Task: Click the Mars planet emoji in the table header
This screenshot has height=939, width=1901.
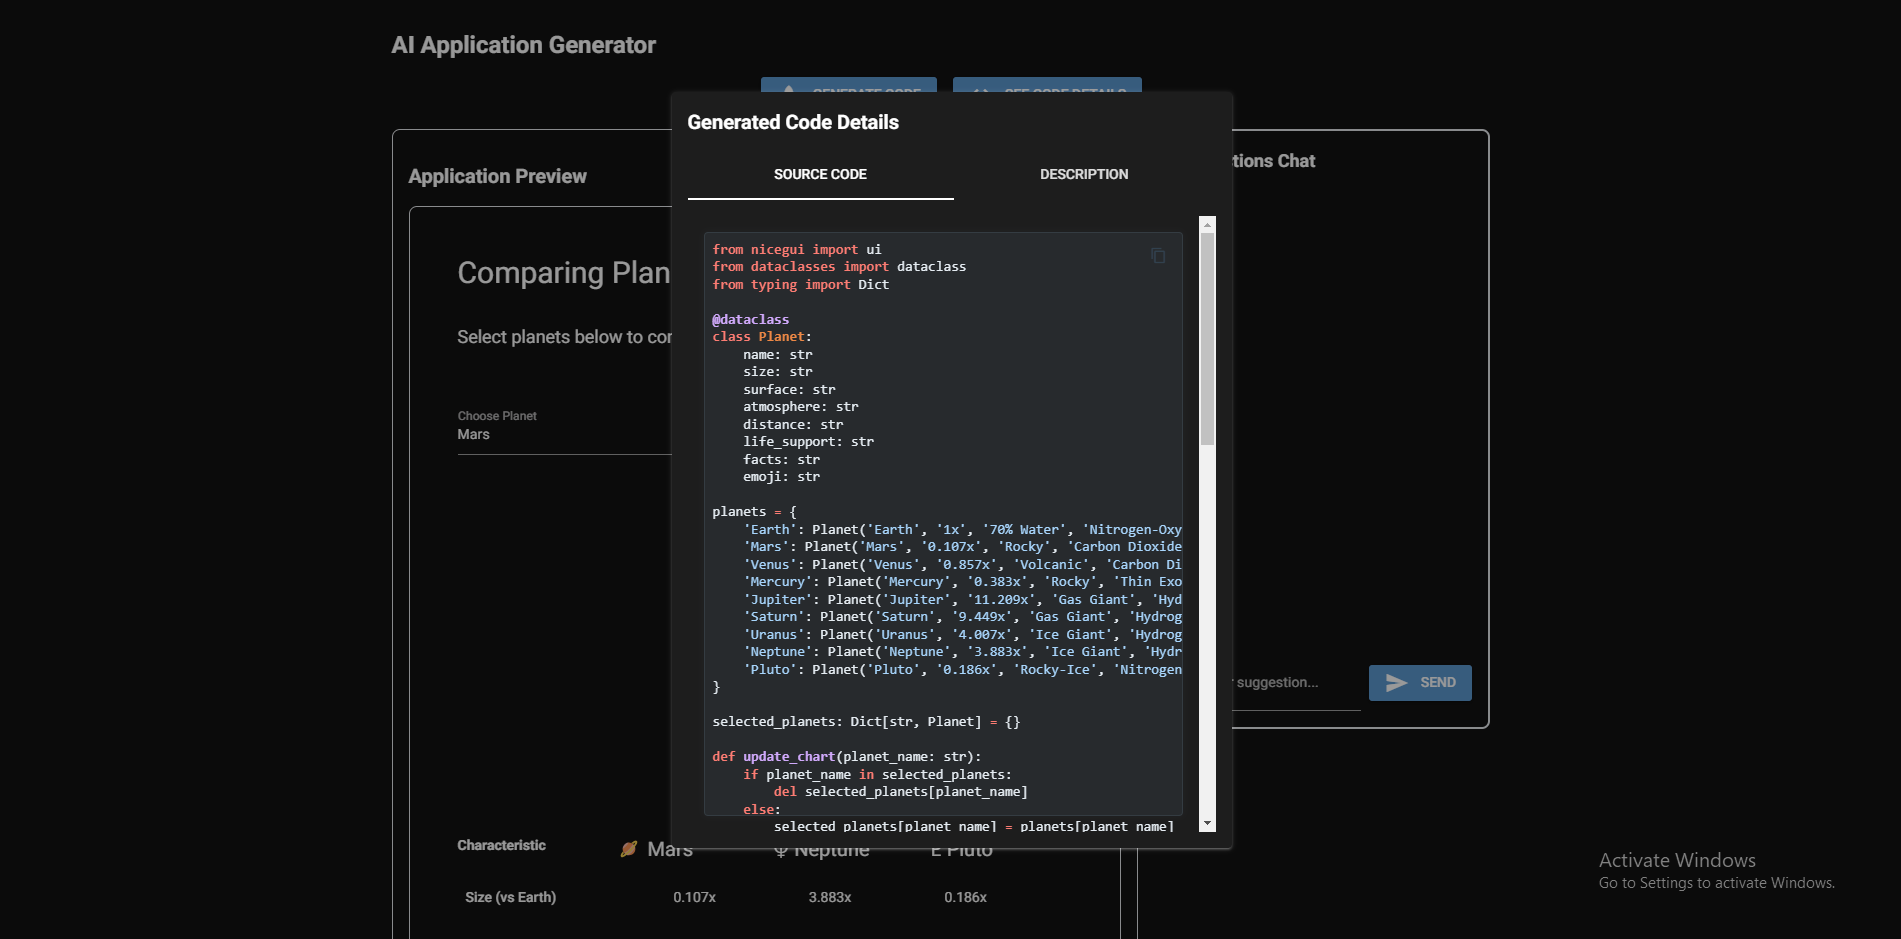Action: tap(629, 849)
